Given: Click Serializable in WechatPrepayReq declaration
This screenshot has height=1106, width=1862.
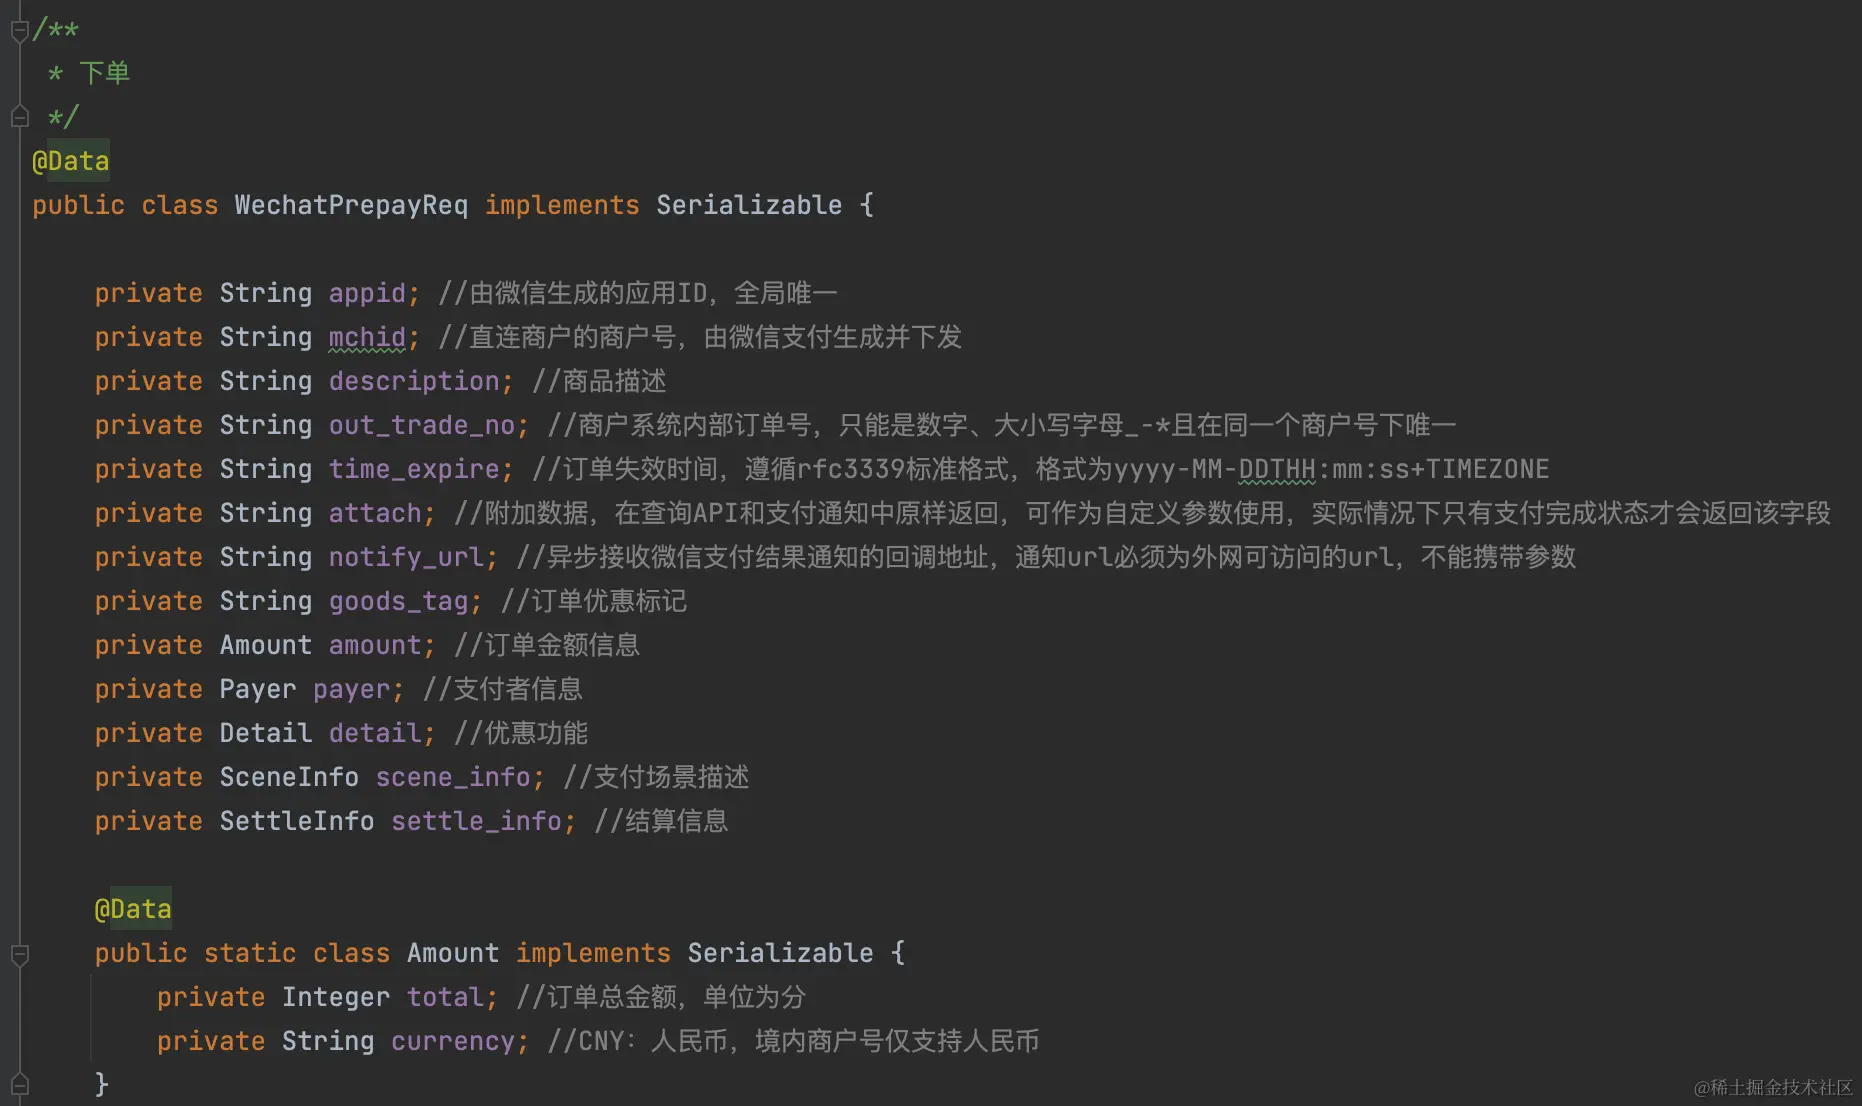Looking at the screenshot, I should [x=749, y=205].
